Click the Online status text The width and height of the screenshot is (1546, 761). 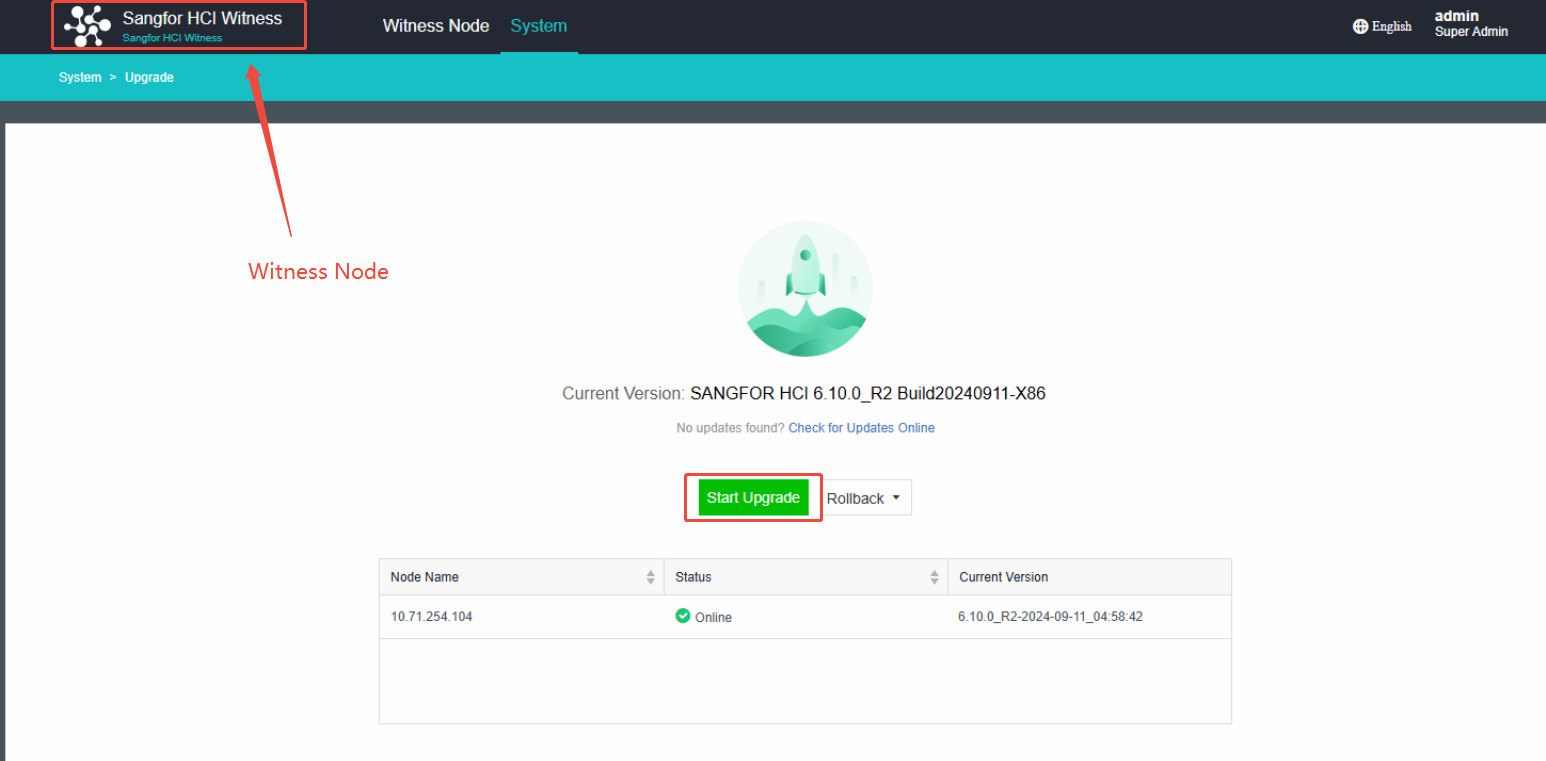tap(713, 618)
